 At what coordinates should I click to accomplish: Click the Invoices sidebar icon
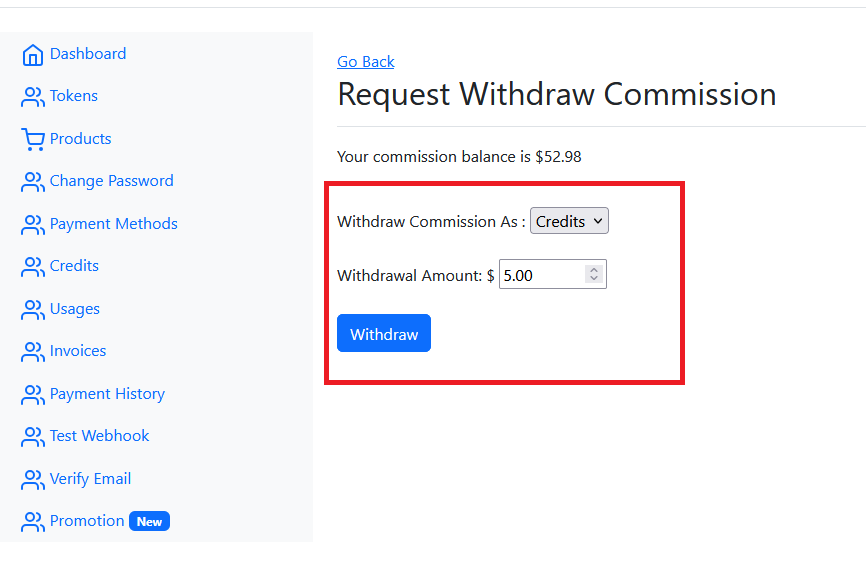[x=33, y=352]
